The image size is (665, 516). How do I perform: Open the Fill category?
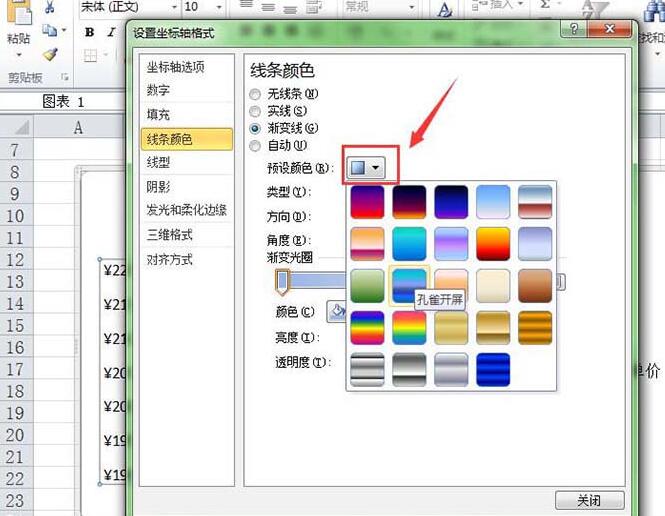coord(187,114)
